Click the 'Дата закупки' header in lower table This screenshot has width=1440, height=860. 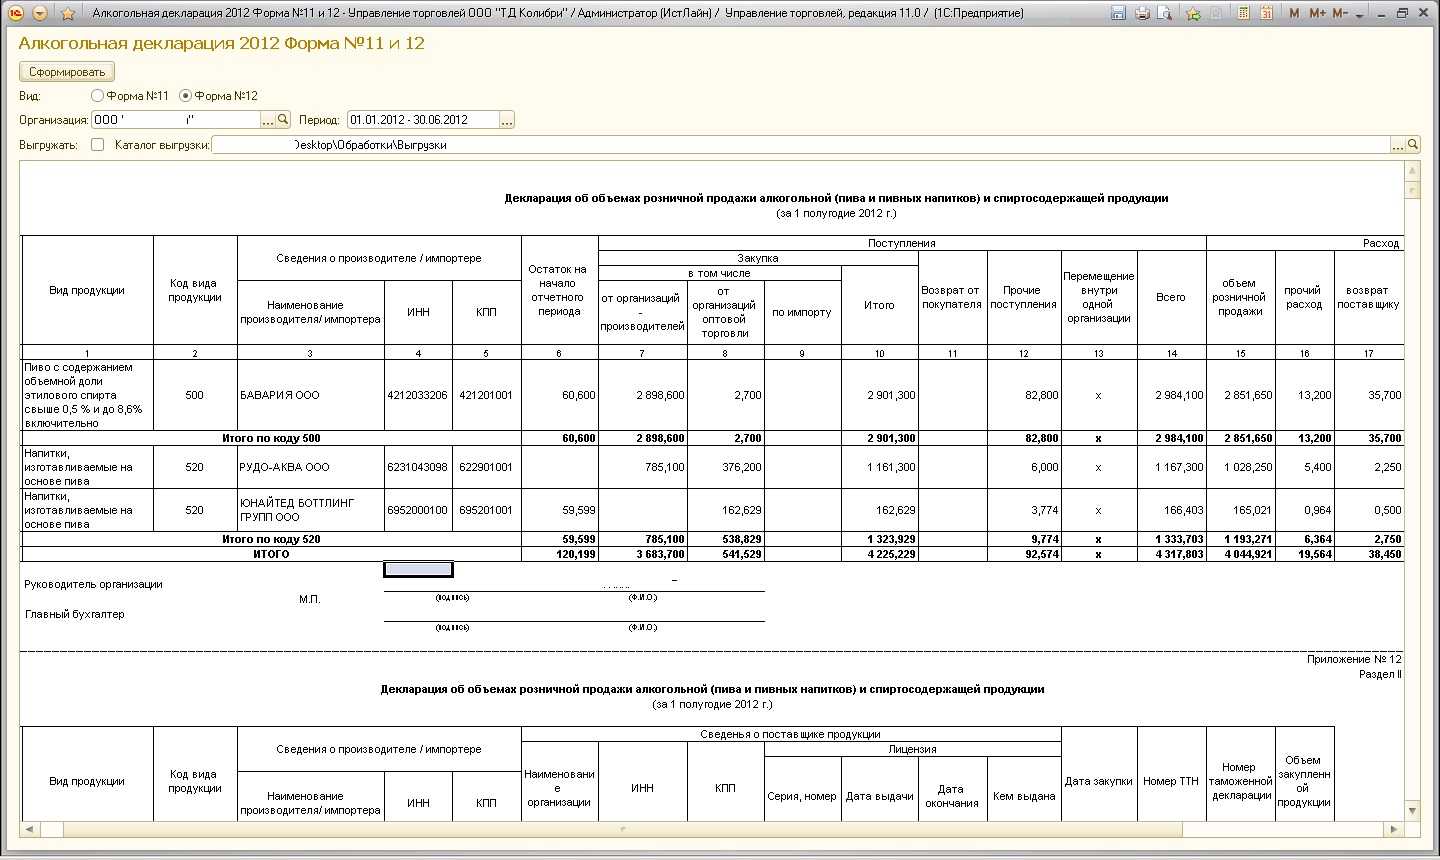1099,781
